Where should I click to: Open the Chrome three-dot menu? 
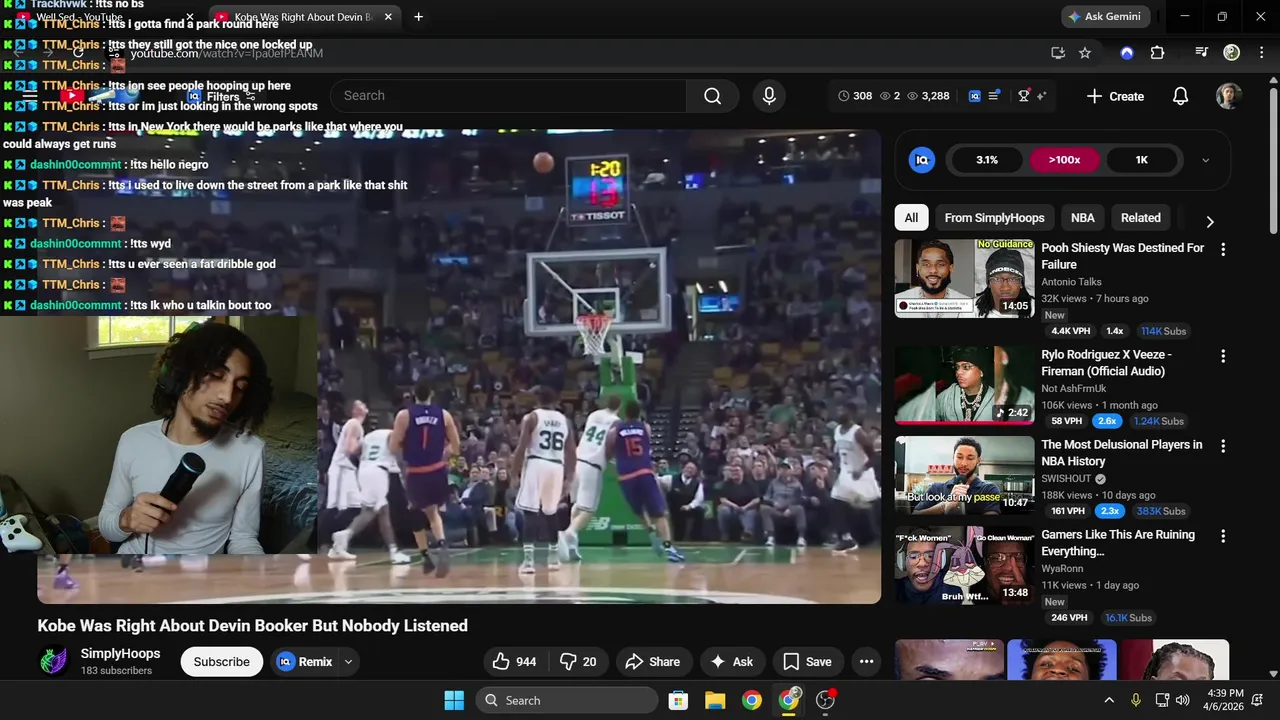pos(1261,53)
